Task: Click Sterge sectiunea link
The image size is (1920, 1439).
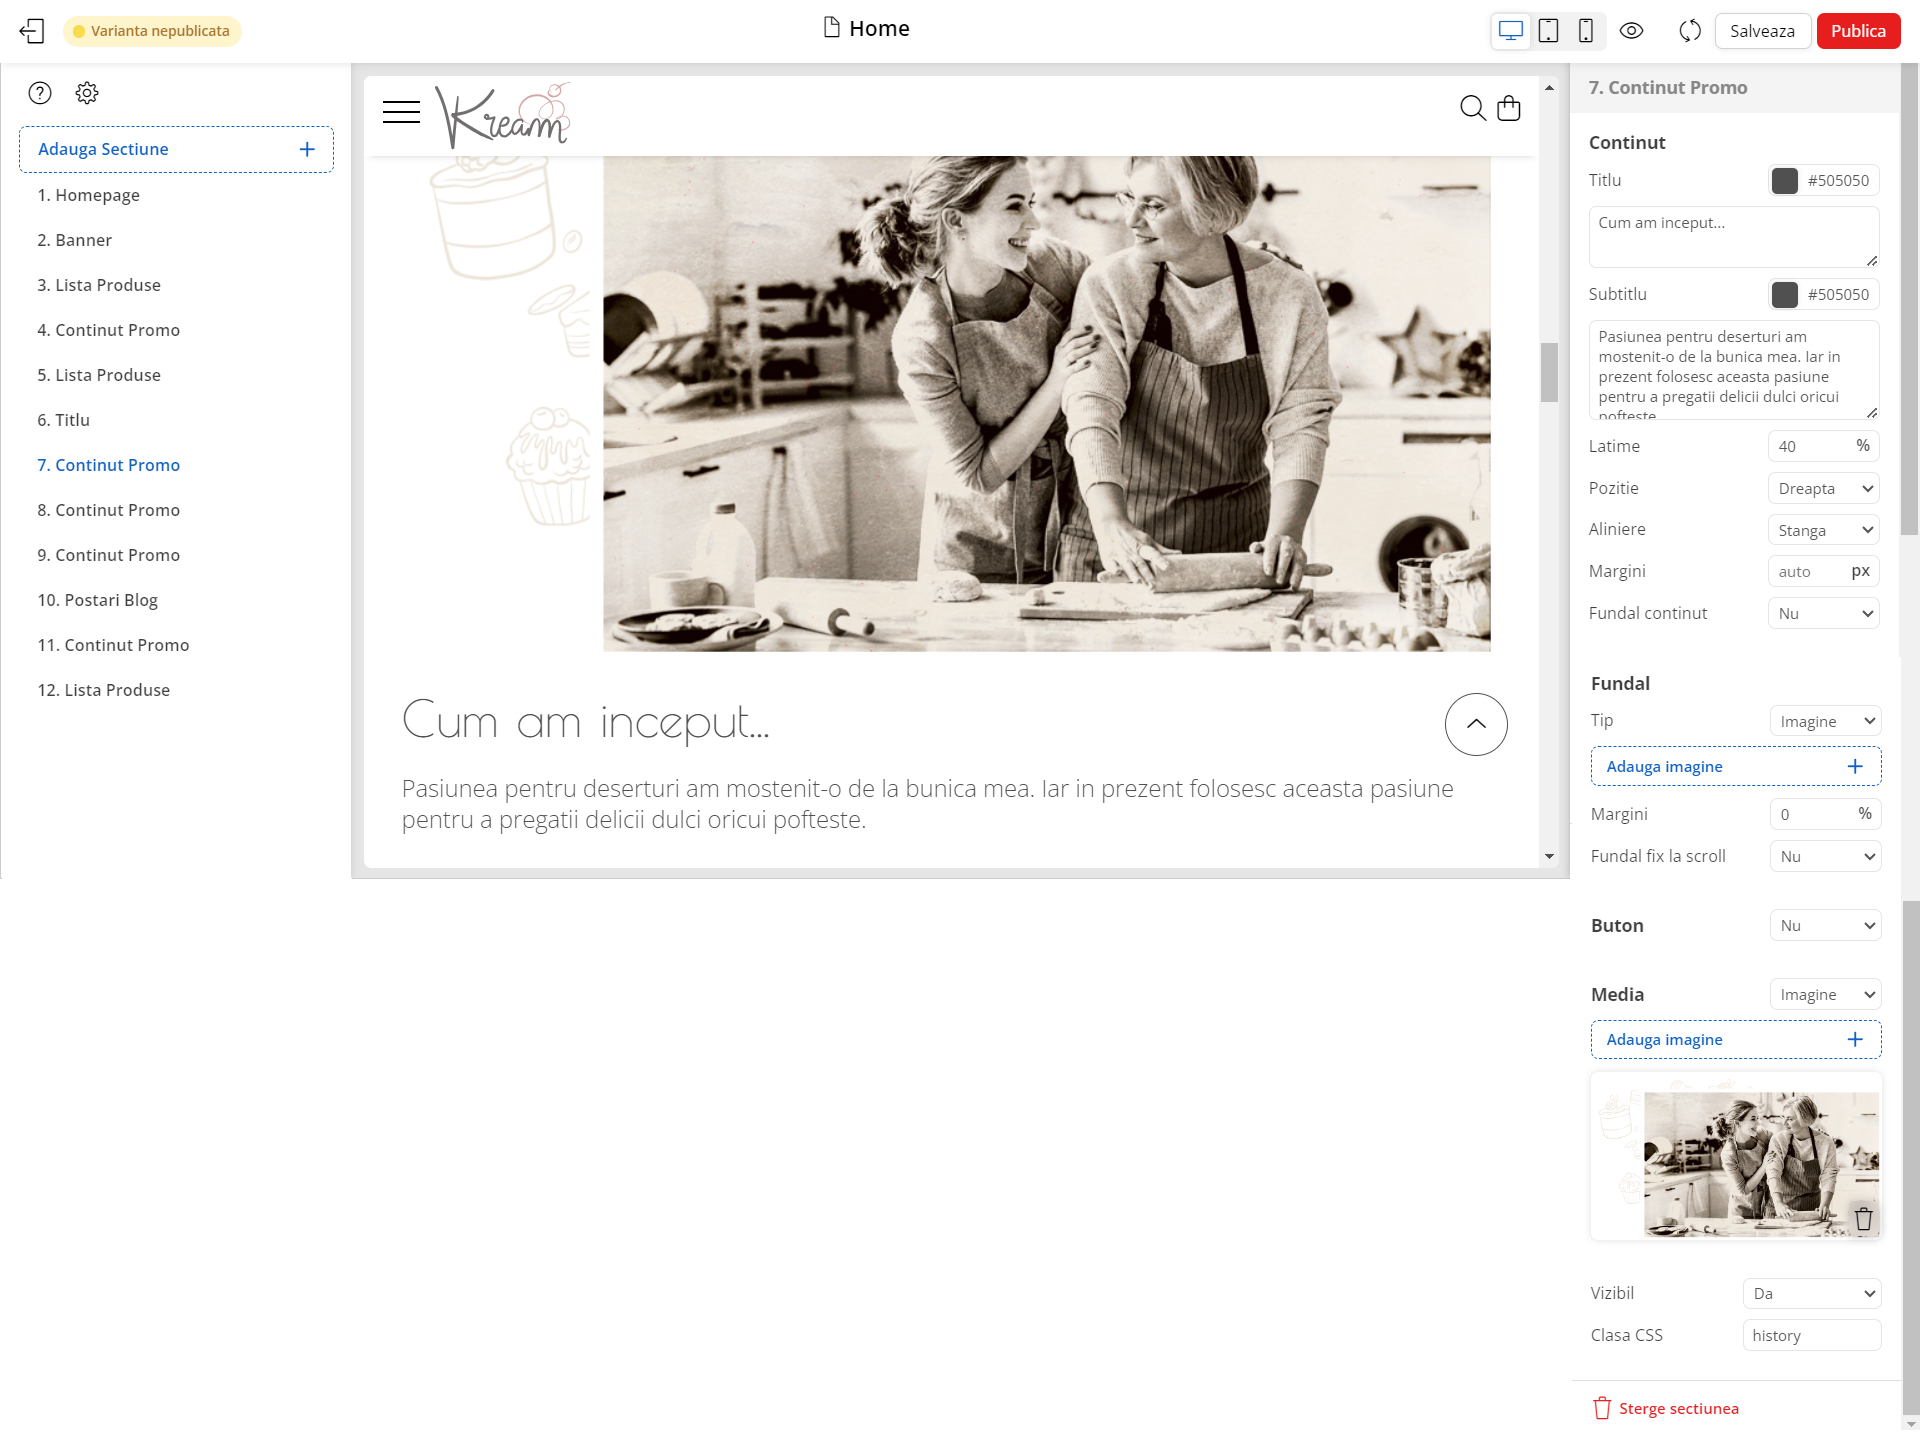Action: tap(1677, 1409)
